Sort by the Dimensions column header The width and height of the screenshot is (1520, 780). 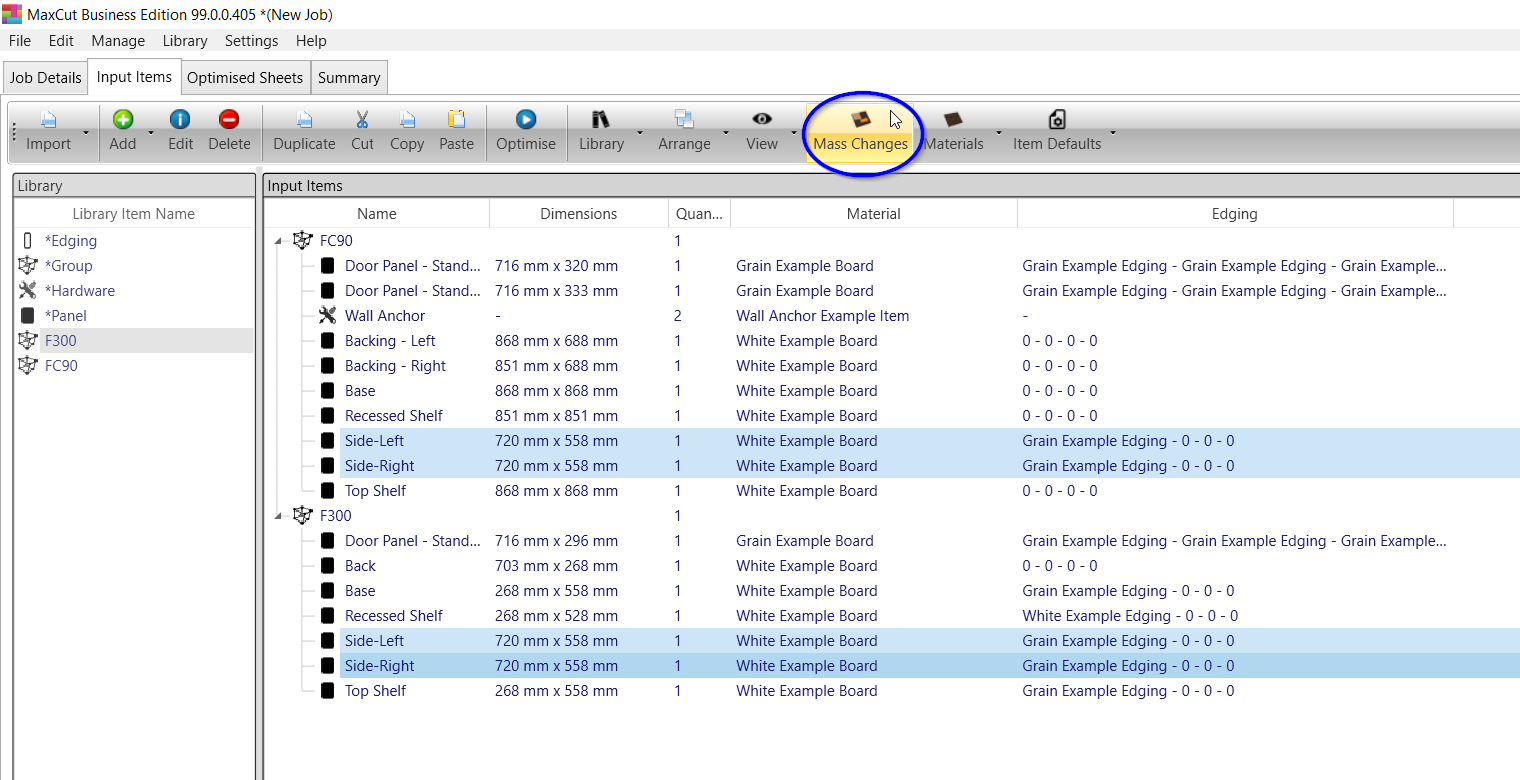(x=579, y=214)
